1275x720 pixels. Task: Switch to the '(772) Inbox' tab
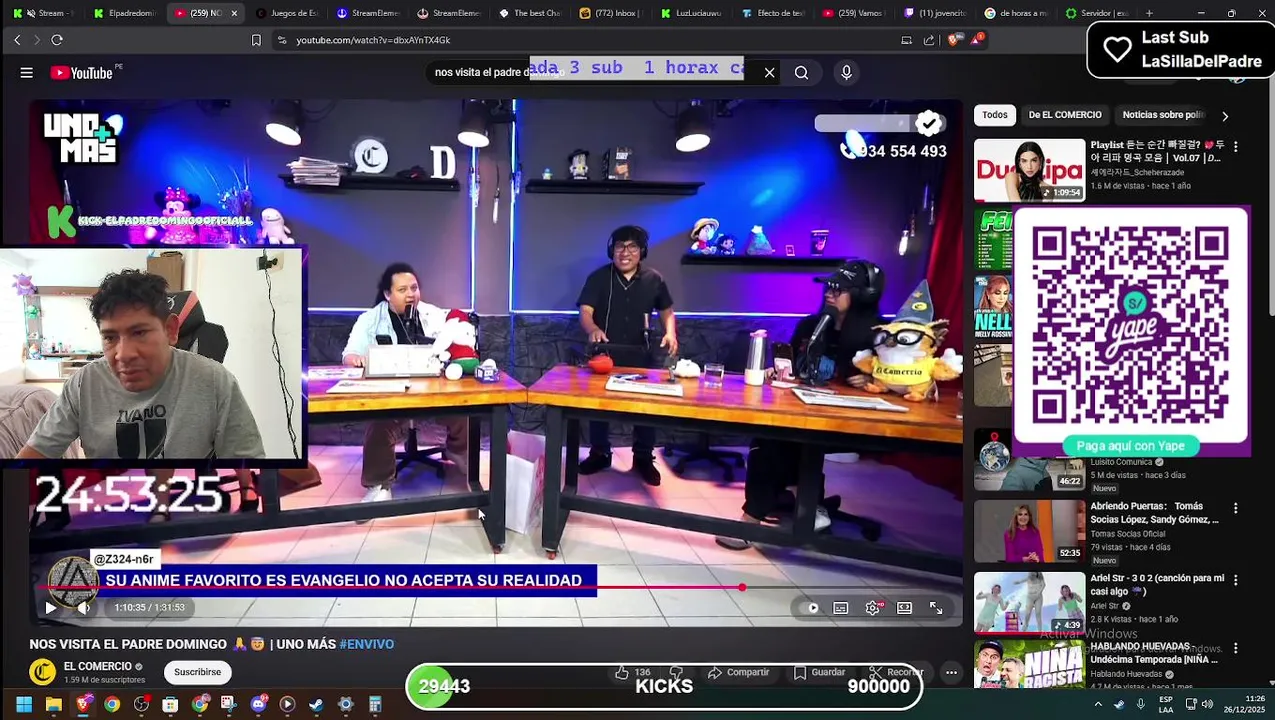[x=610, y=13]
